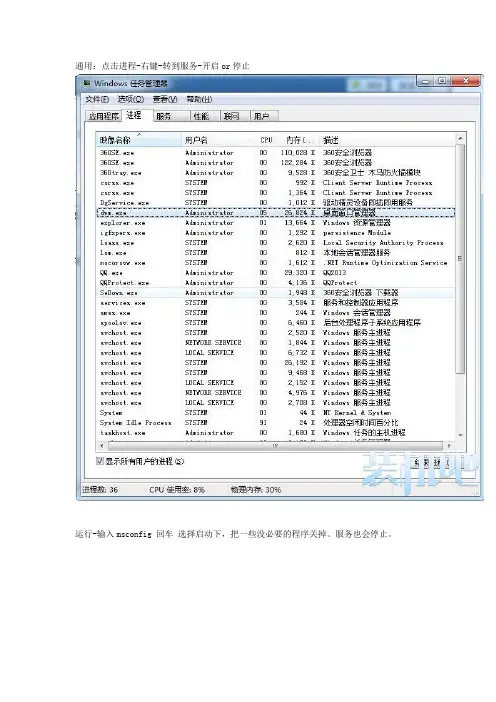Click the persistence Module description cell

(357, 233)
